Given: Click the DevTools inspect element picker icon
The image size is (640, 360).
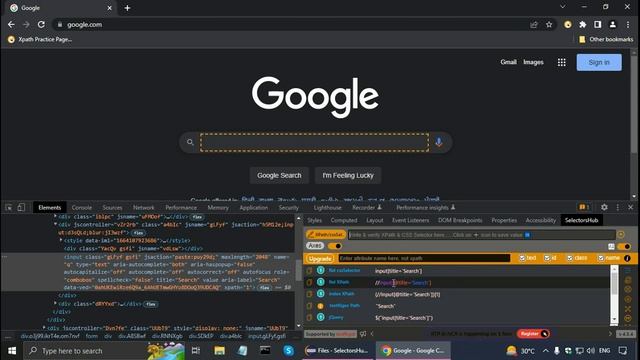Looking at the screenshot, I should [9, 207].
